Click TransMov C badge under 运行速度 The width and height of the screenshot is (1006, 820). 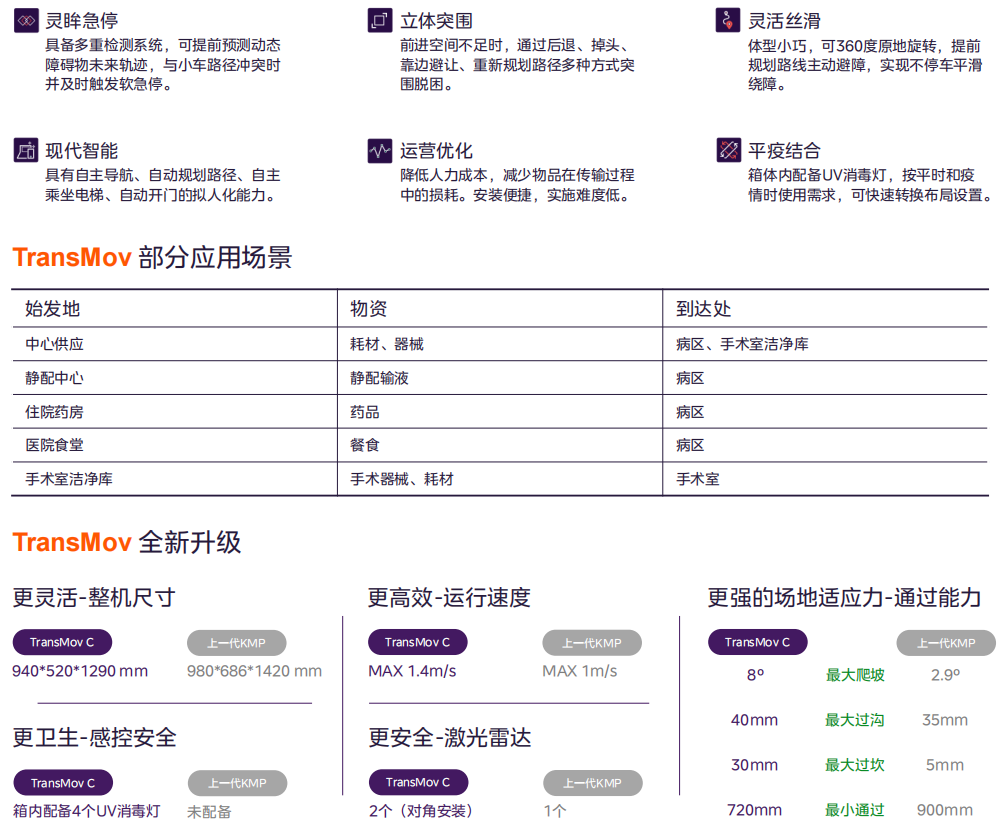coord(418,642)
